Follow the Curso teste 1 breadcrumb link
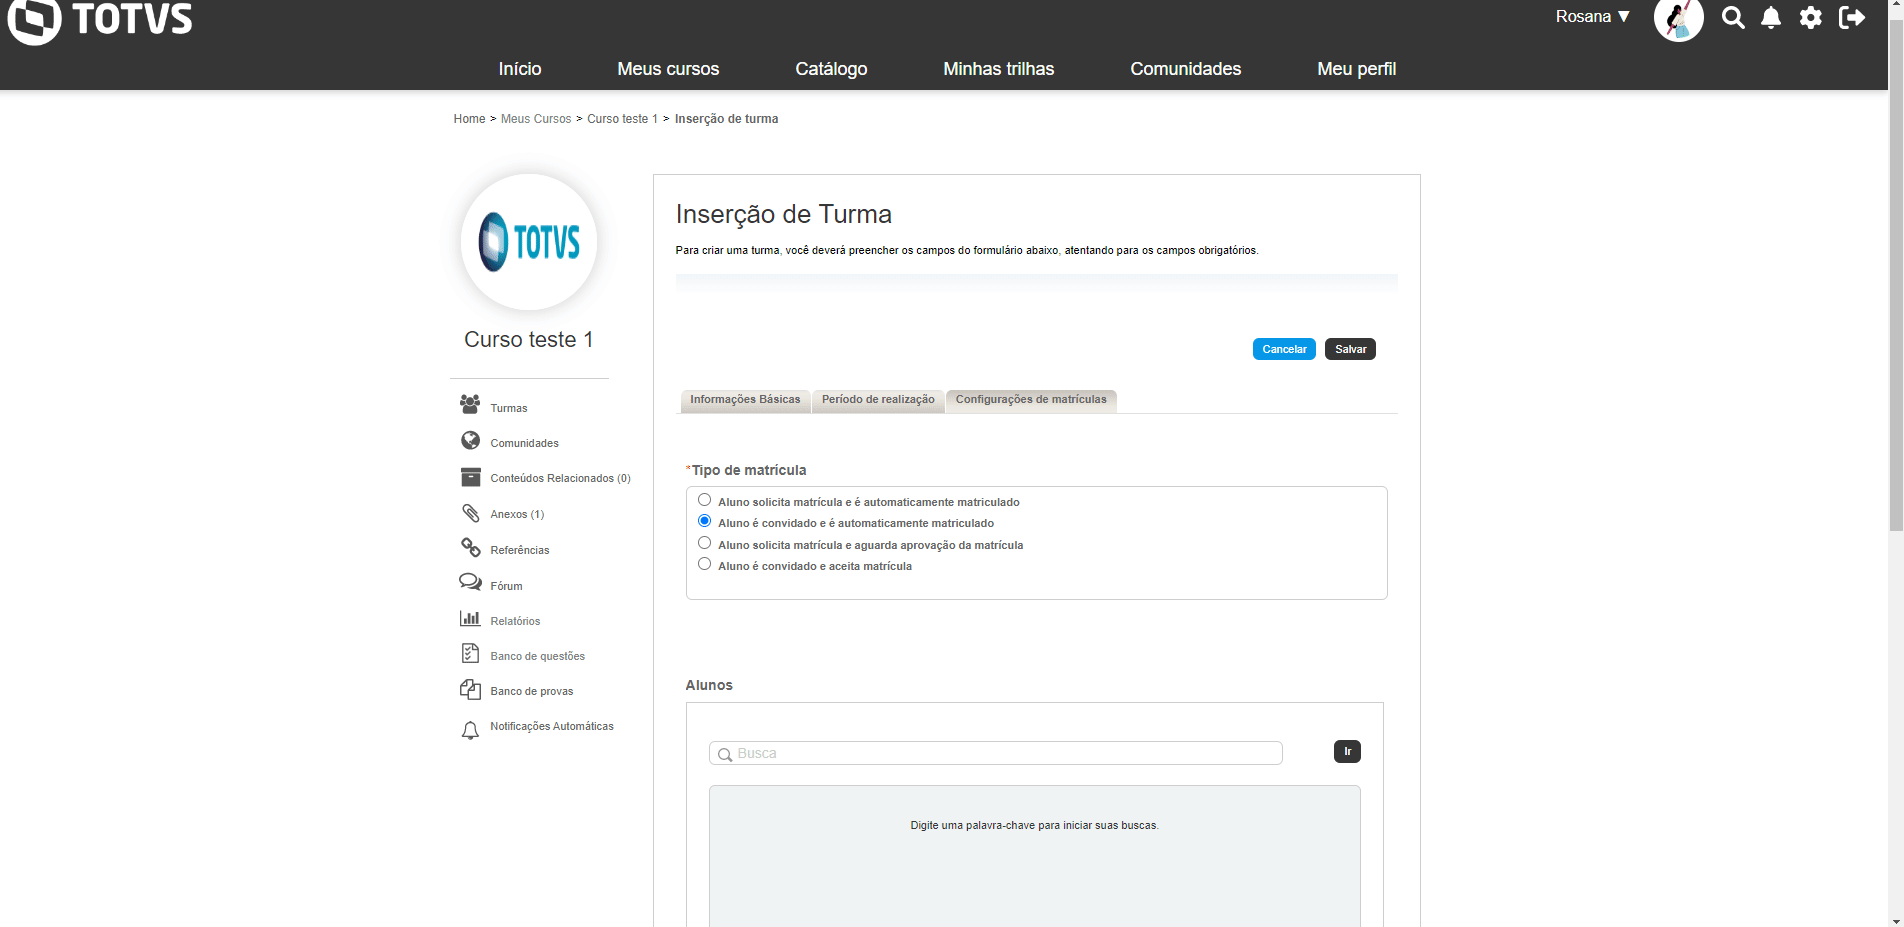 pos(622,119)
